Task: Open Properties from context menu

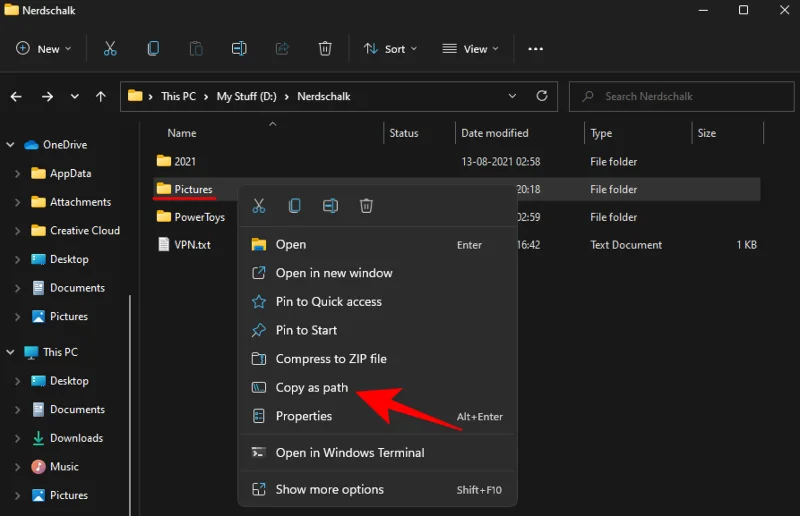Action: click(378, 416)
